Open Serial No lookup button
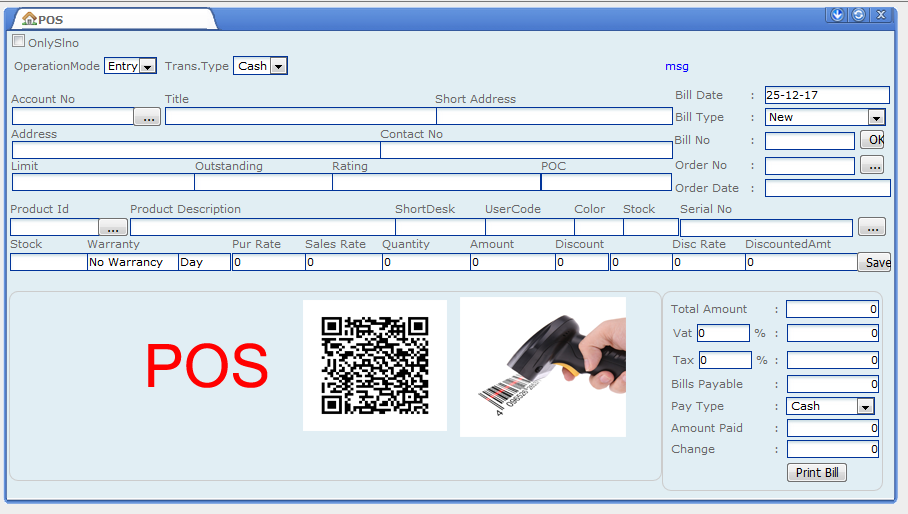The image size is (908, 514). click(x=872, y=226)
